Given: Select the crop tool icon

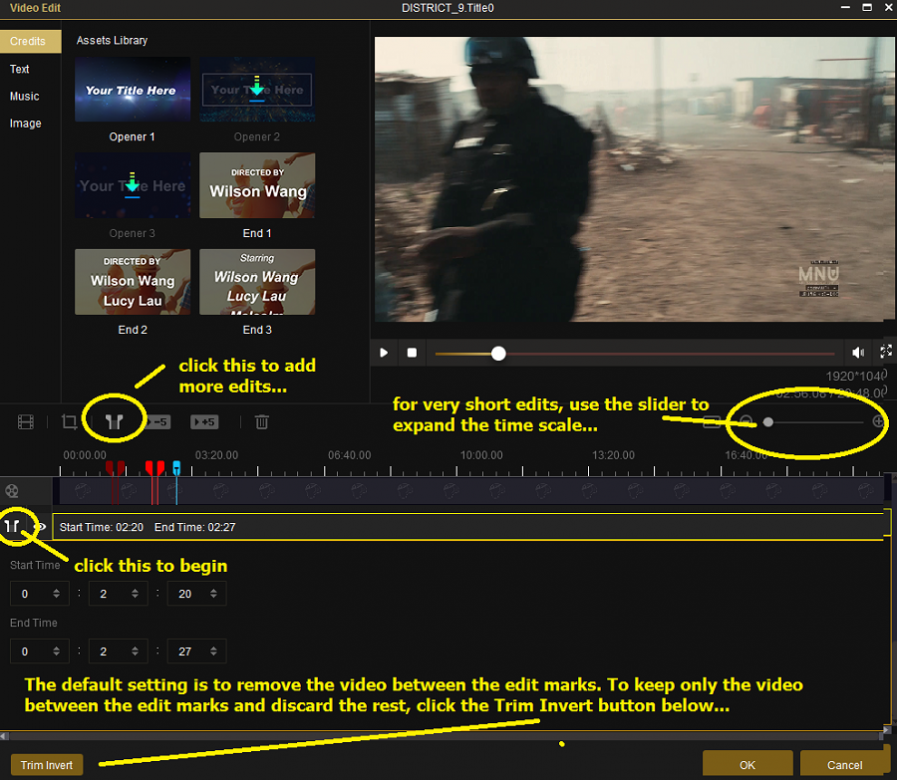Looking at the screenshot, I should pyautogui.click(x=69, y=422).
